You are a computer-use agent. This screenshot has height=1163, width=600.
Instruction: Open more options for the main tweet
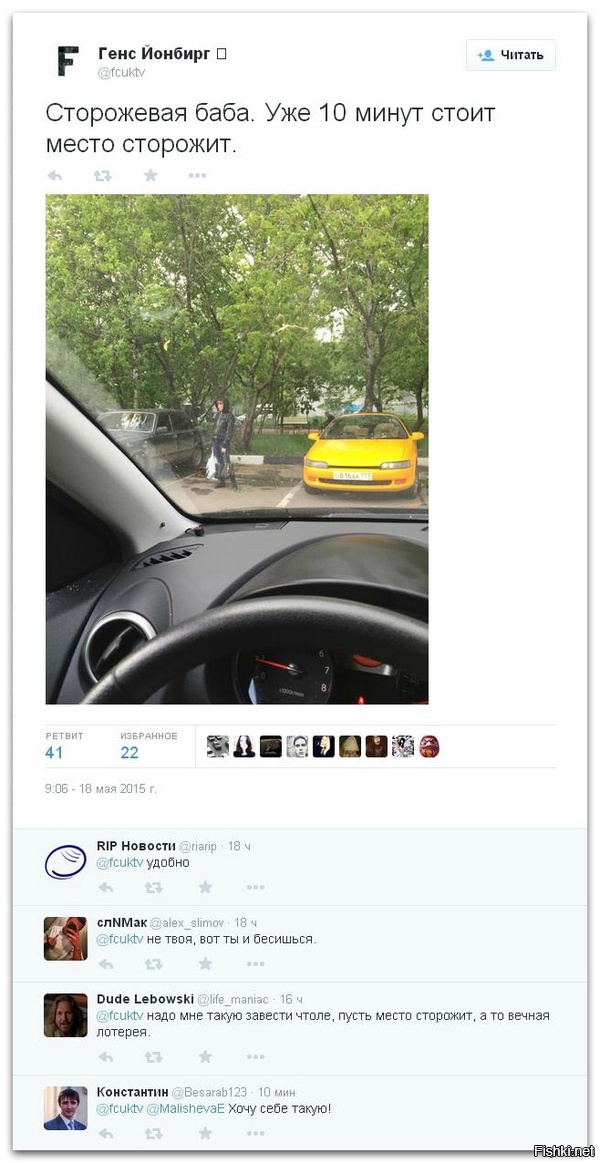click(197, 176)
